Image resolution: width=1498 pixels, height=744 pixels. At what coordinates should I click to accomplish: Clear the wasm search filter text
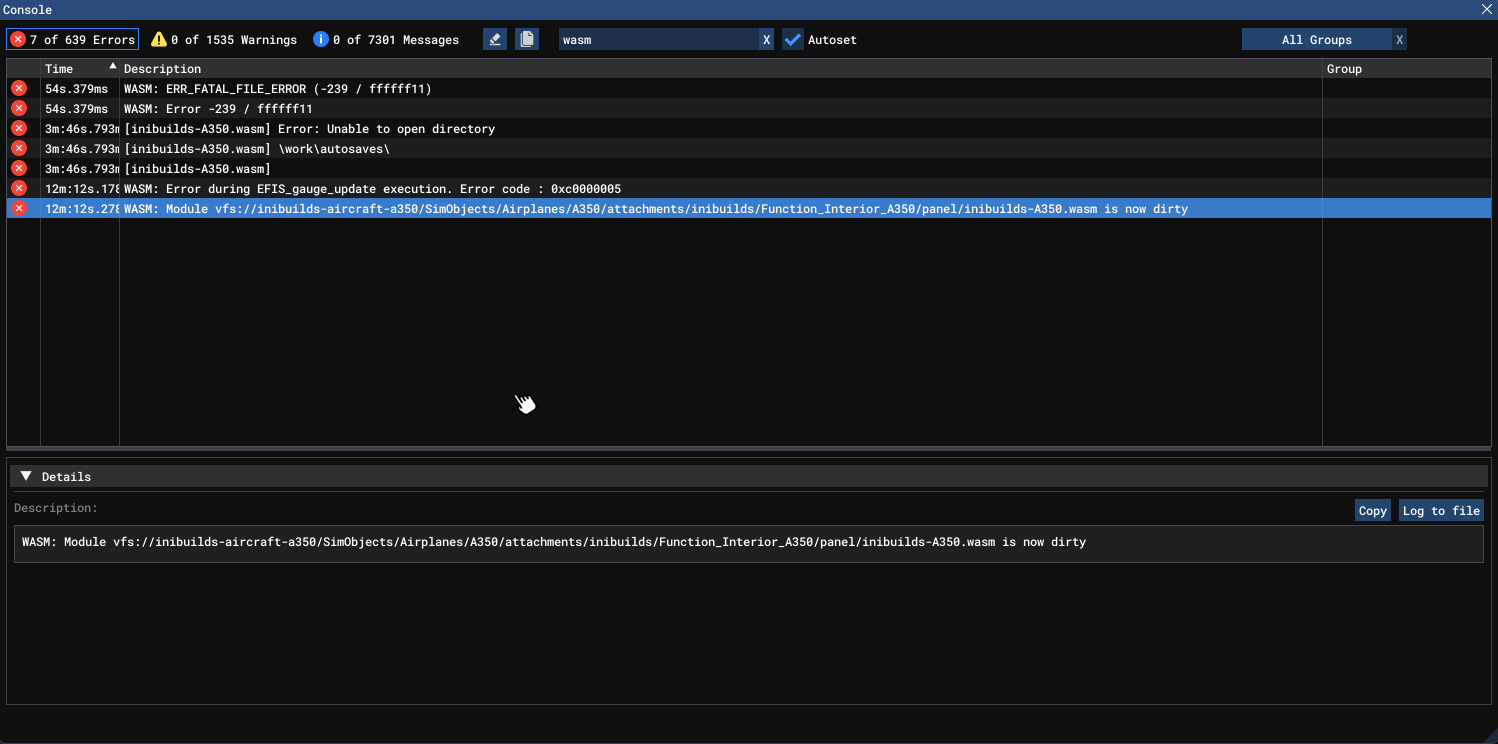coord(766,40)
